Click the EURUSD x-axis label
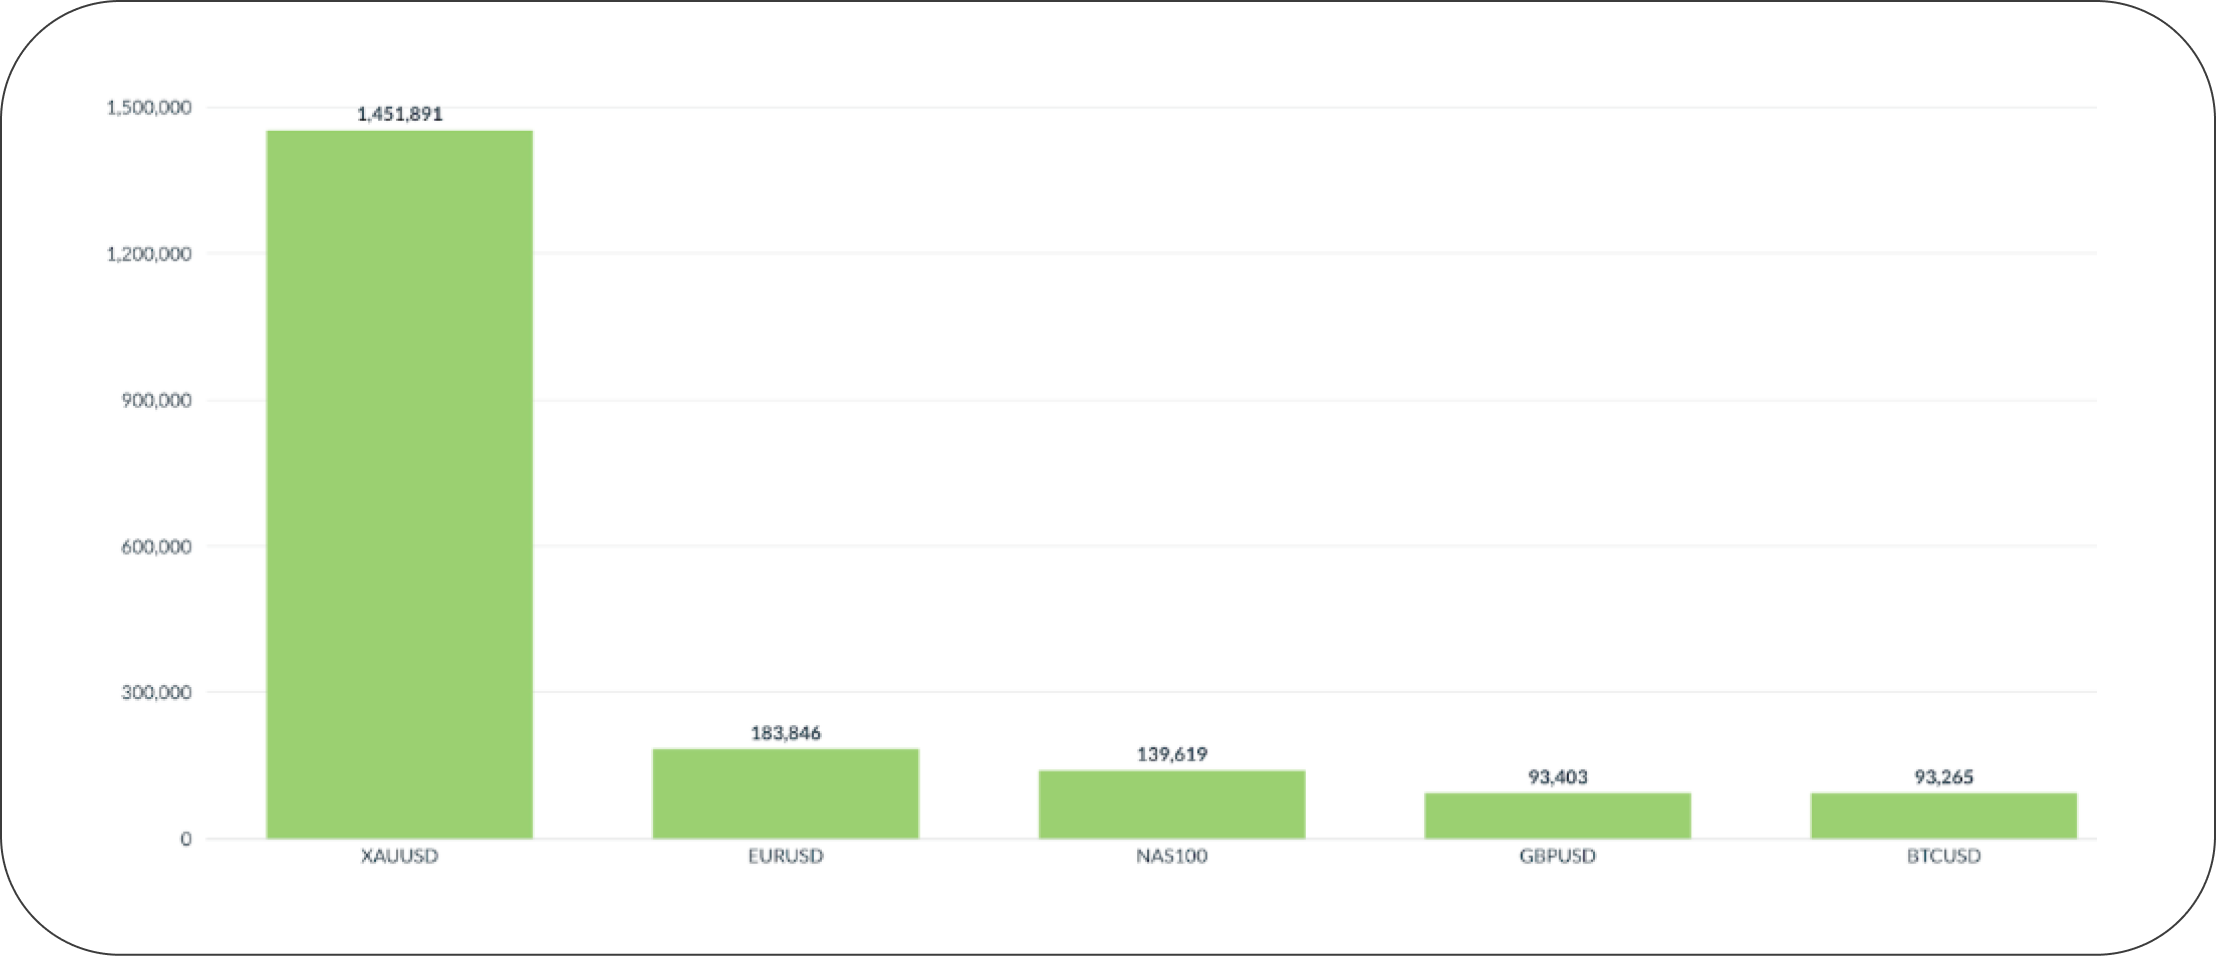Image resolution: width=2216 pixels, height=956 pixels. click(x=785, y=856)
